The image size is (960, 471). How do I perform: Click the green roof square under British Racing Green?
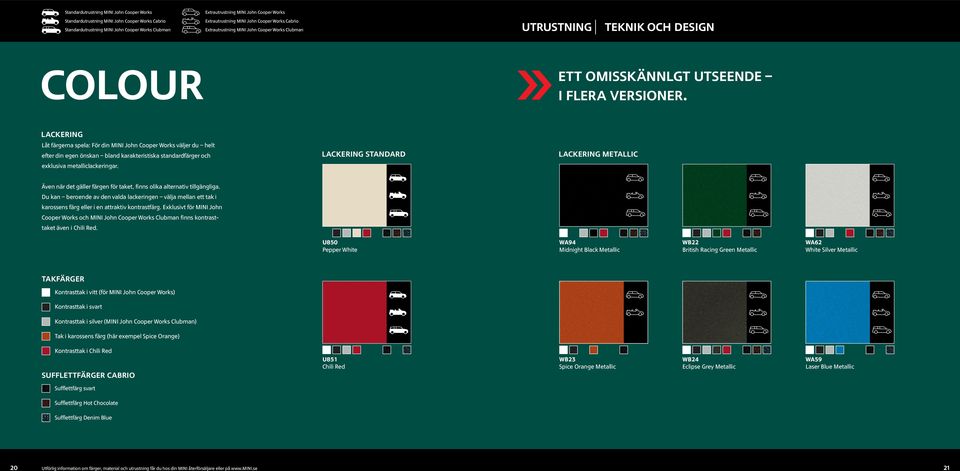tap(716, 233)
